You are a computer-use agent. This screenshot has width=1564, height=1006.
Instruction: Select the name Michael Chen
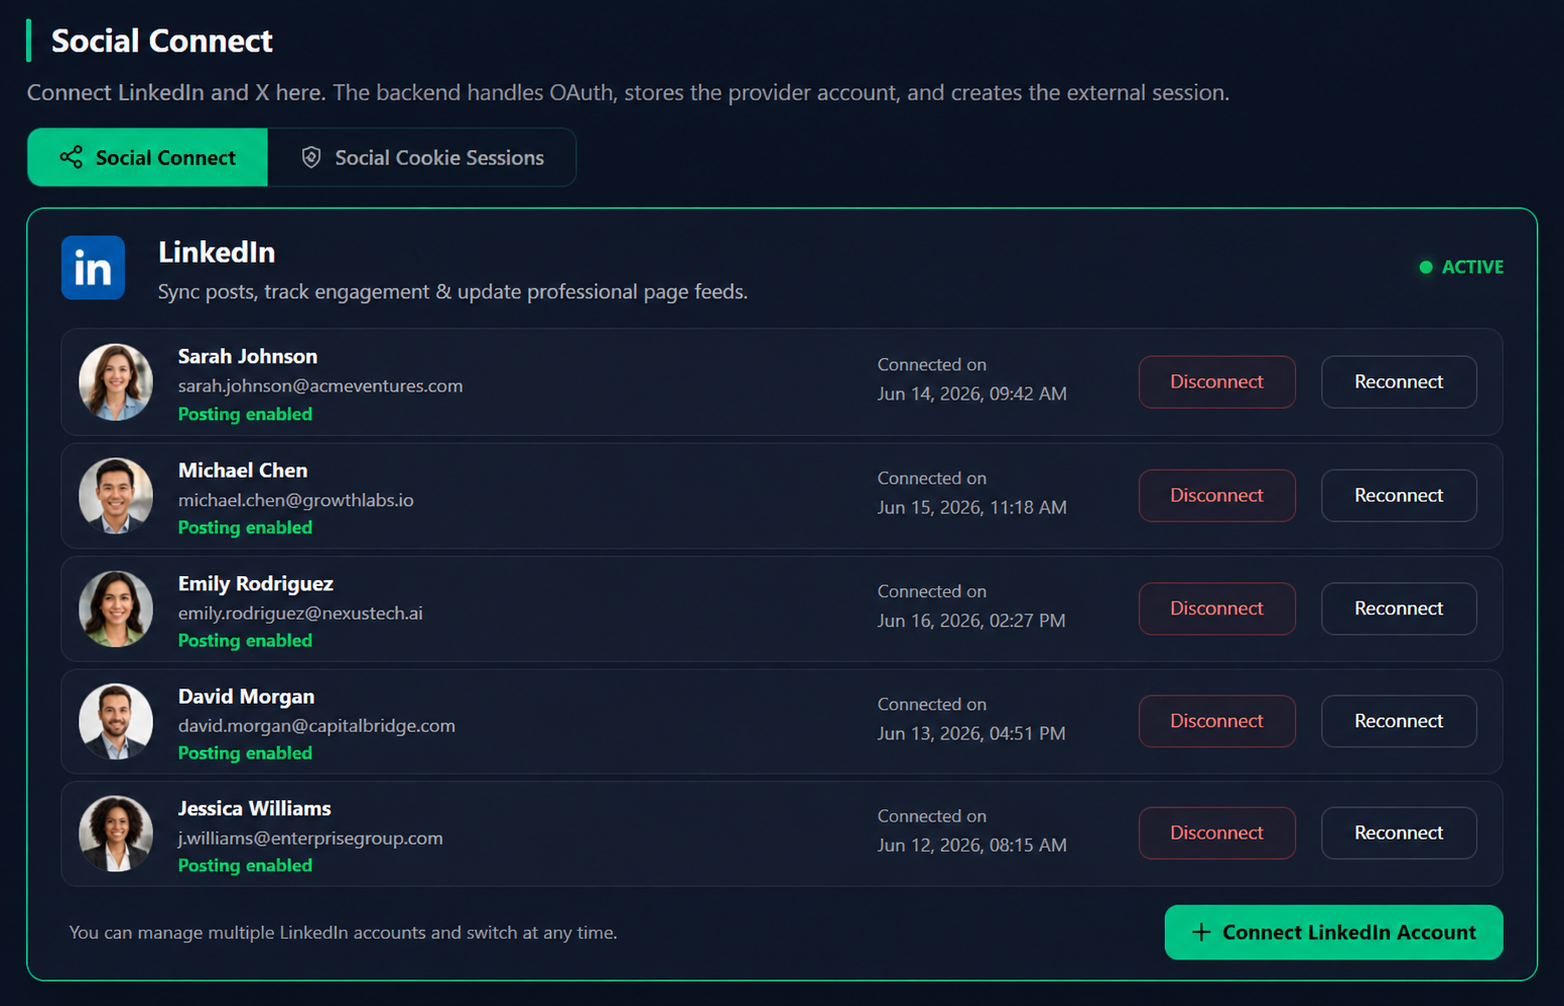[x=243, y=470]
